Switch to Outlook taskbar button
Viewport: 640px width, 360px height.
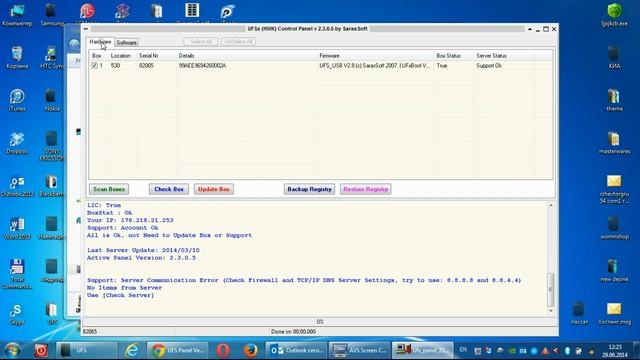click(297, 350)
